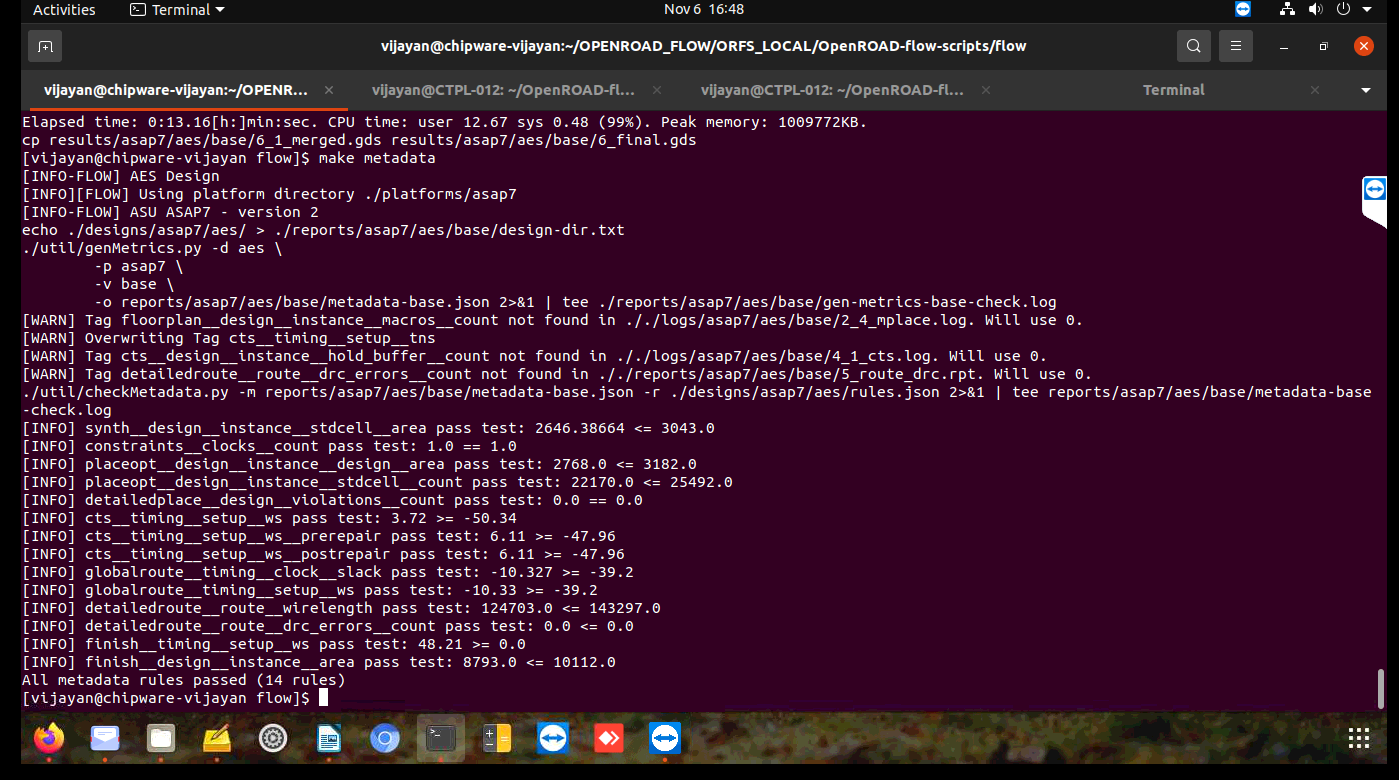Image resolution: width=1399 pixels, height=780 pixels.
Task: Close the second vijayan@CTPL-012 tab
Action: click(x=985, y=90)
